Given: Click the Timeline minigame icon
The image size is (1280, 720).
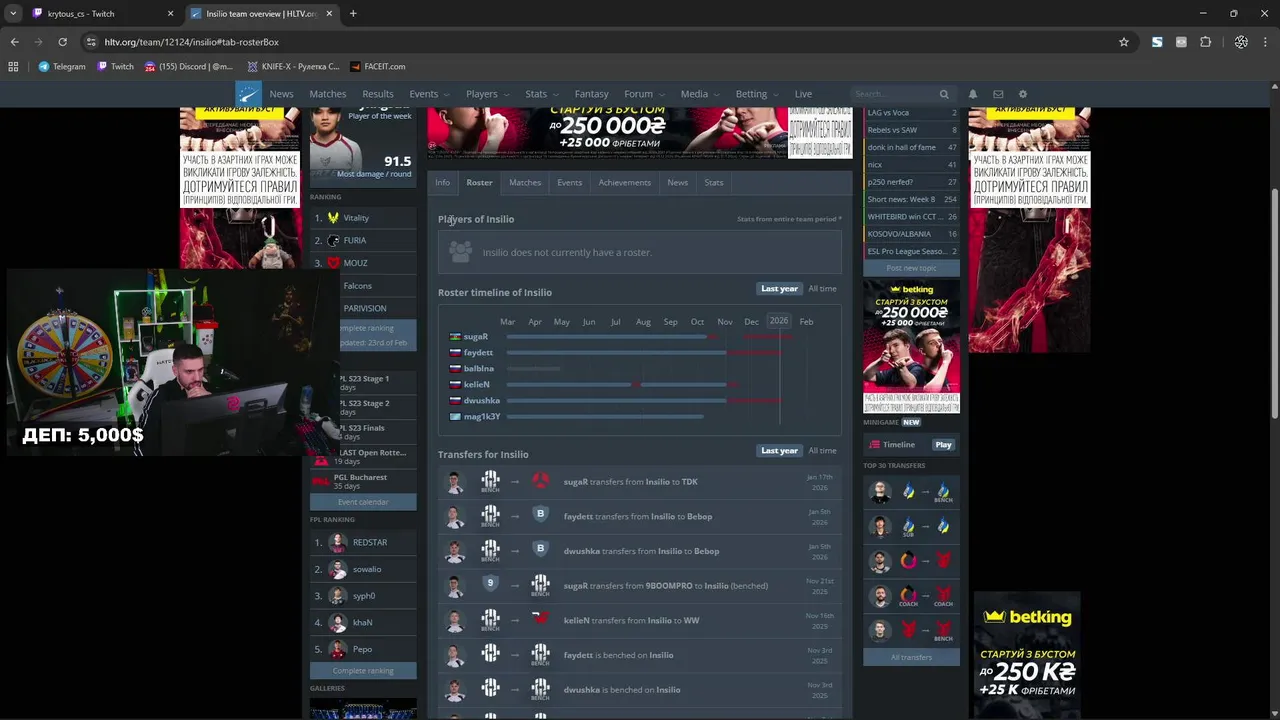Looking at the screenshot, I should tap(875, 445).
